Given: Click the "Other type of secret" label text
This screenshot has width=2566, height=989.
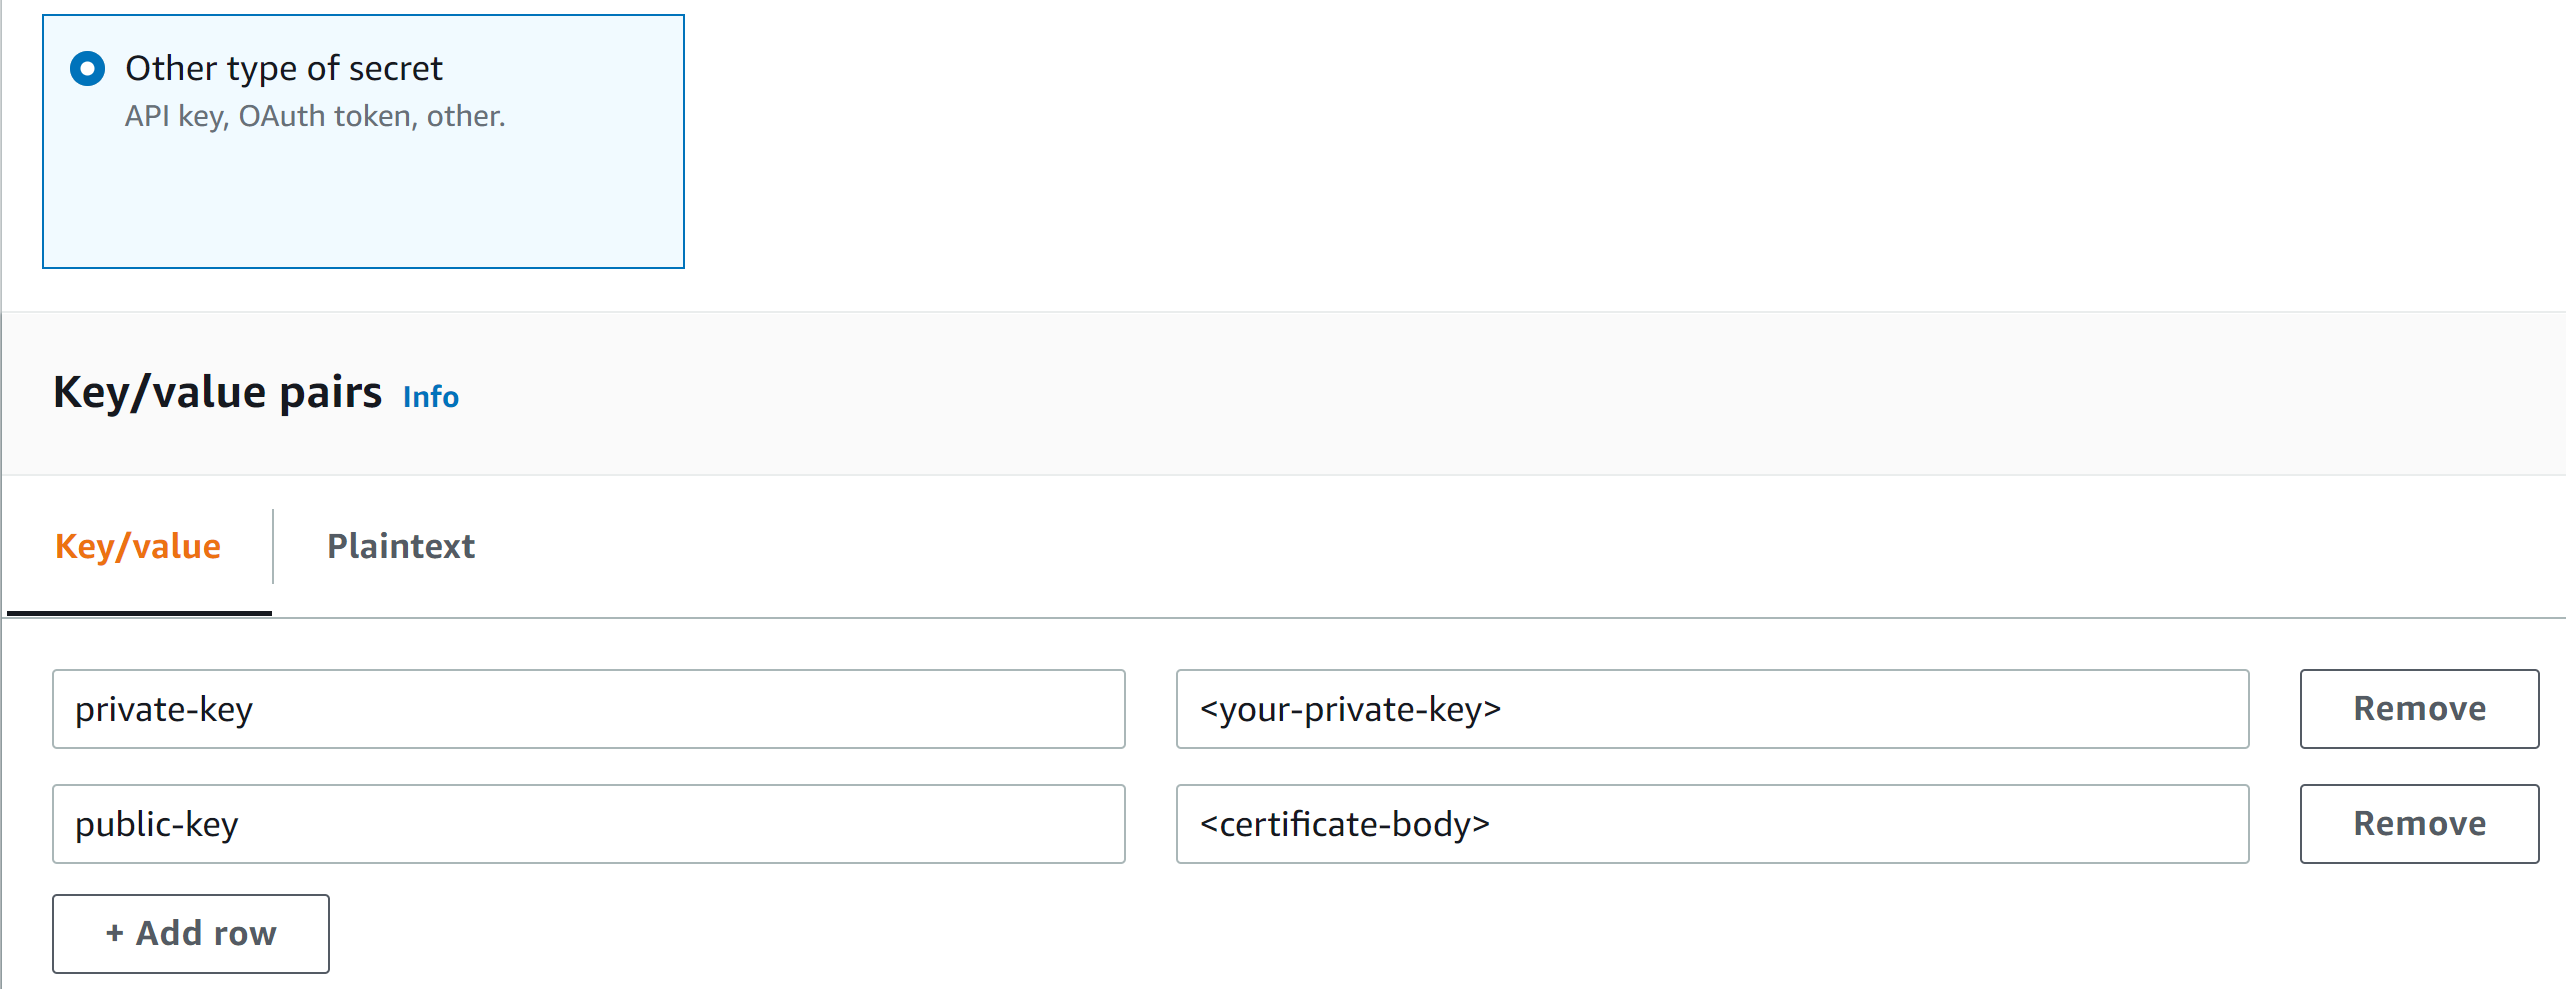Looking at the screenshot, I should 283,69.
